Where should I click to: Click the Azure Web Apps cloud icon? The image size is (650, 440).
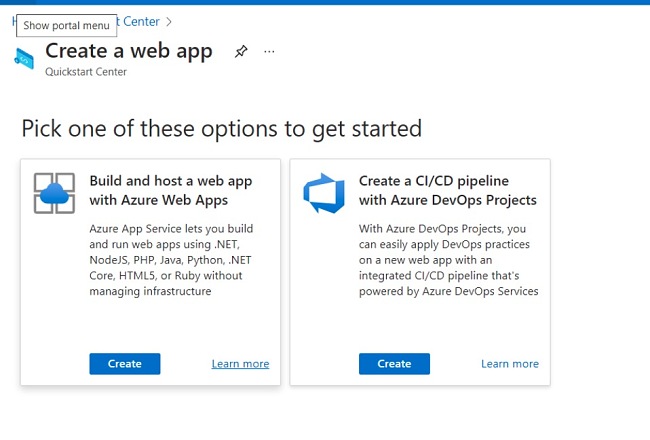54,193
